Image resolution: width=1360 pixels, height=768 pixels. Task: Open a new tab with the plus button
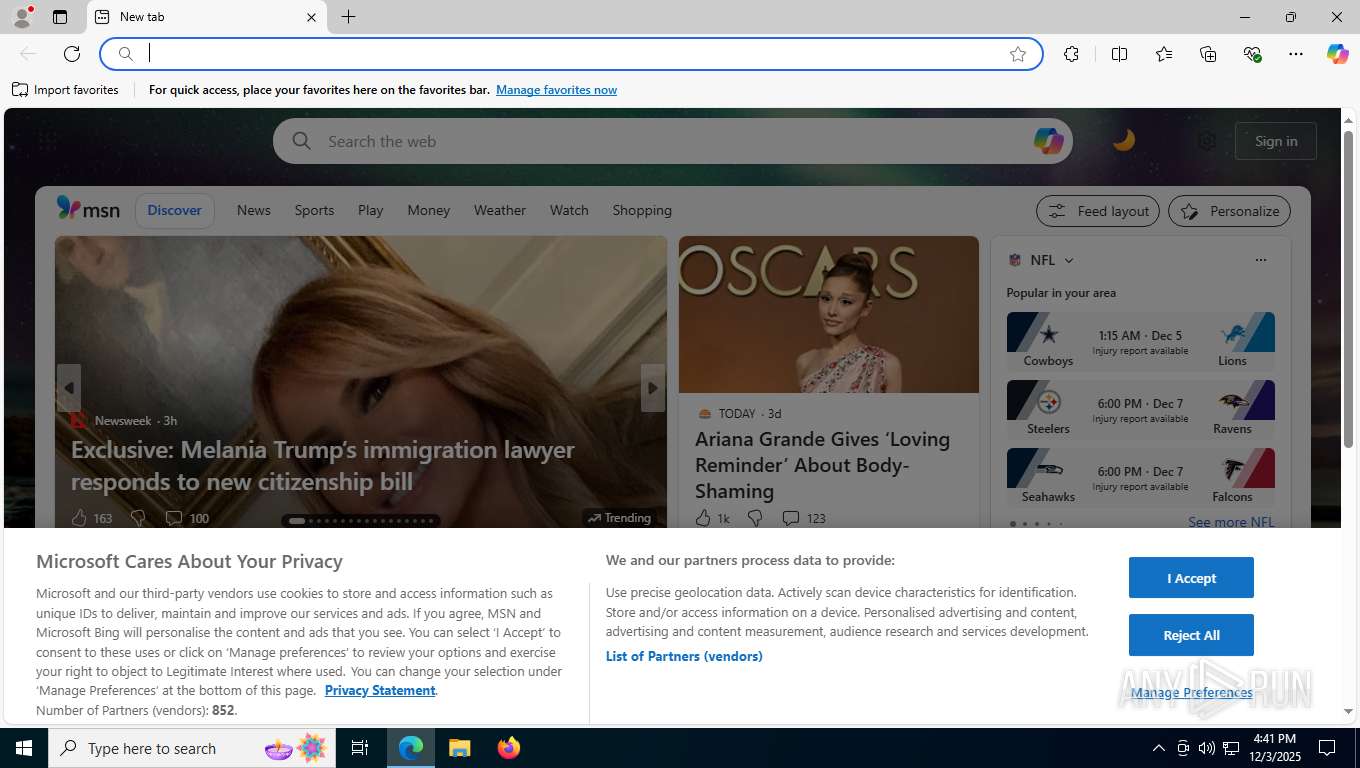(348, 17)
